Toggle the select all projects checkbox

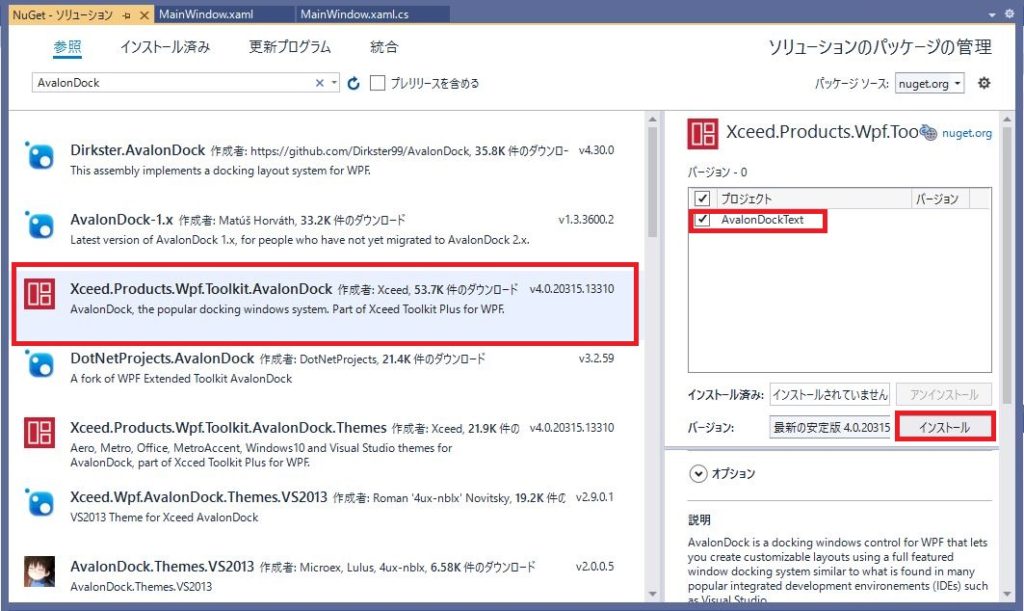[x=702, y=198]
